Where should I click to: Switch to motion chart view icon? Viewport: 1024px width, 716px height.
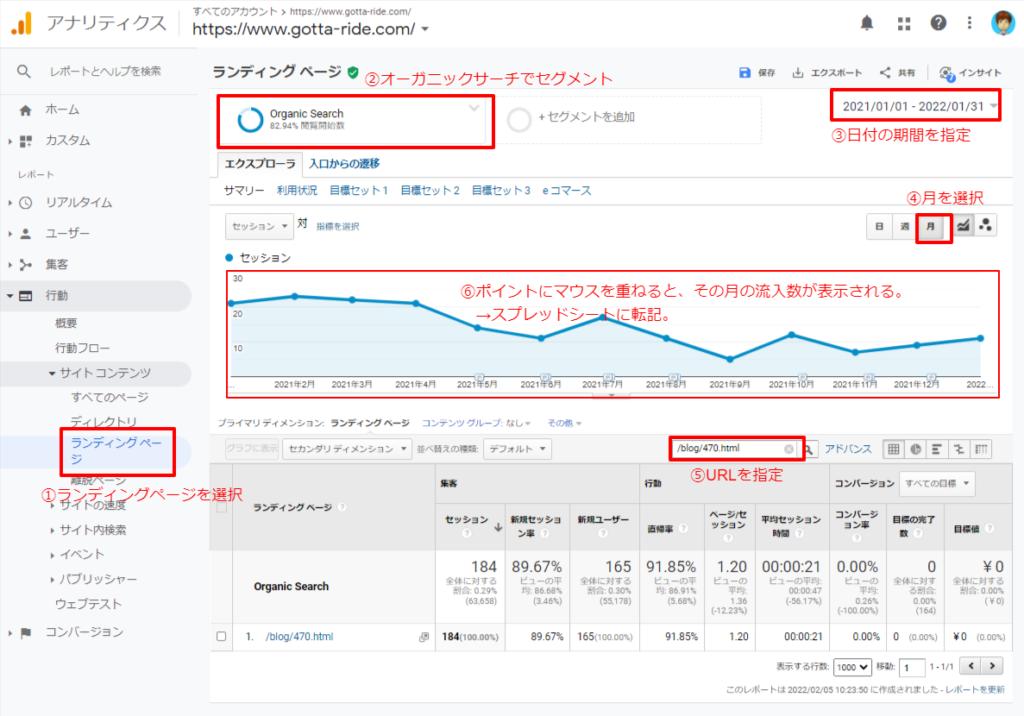point(987,227)
